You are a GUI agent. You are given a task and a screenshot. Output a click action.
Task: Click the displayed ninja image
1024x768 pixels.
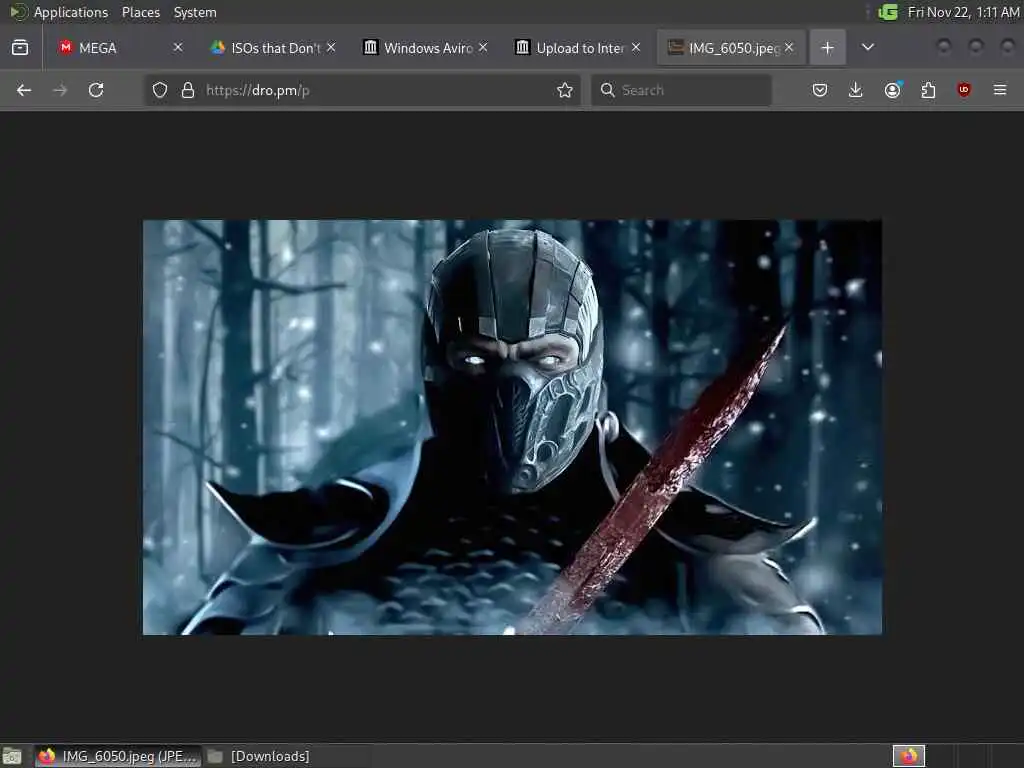512,427
